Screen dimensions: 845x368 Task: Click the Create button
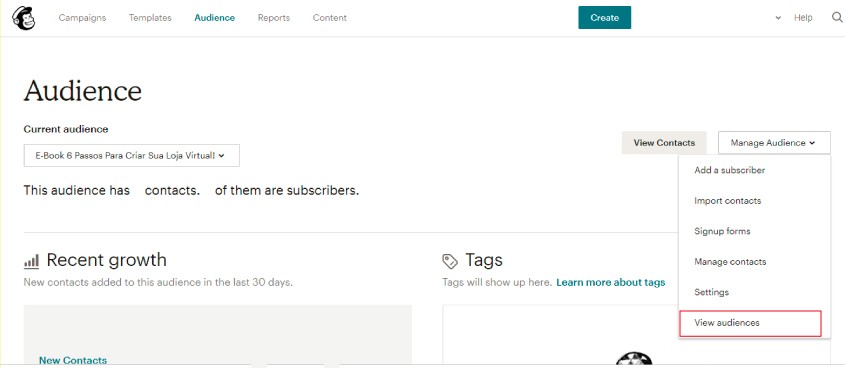605,18
